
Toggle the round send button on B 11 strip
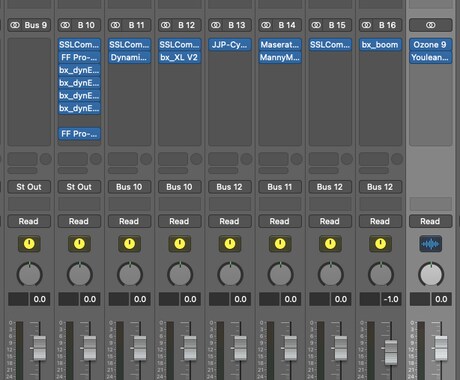click(x=146, y=159)
